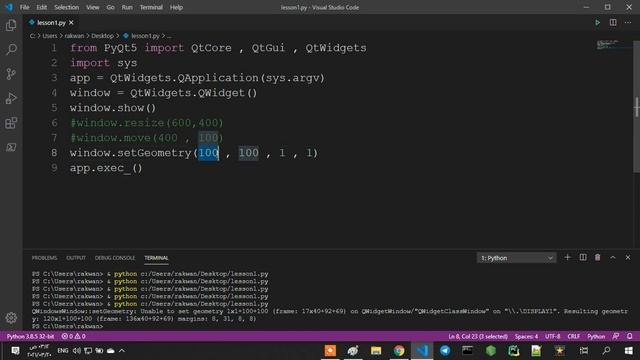Screen dimensions: 640x360
Task: Open Windows Start button in taskbar
Action: (x=629, y=351)
